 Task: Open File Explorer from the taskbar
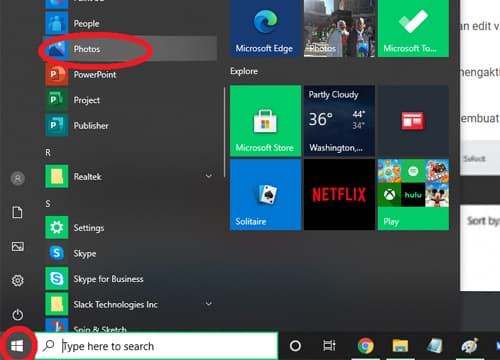tap(400, 346)
